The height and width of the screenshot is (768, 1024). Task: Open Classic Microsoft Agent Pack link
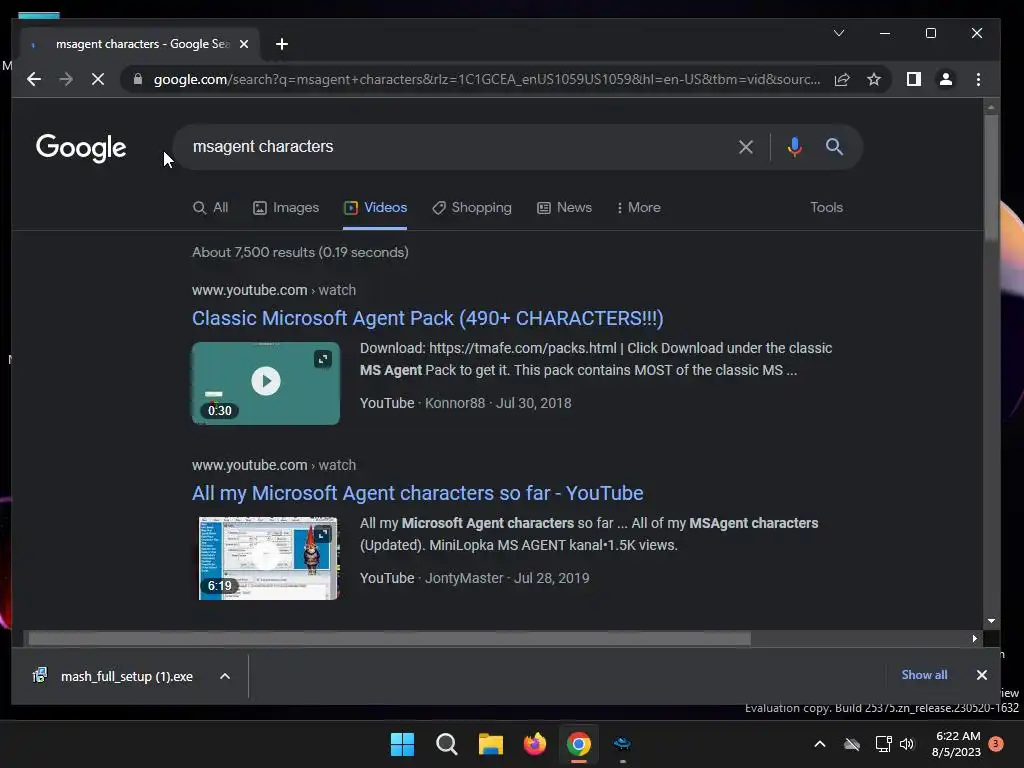pos(428,318)
